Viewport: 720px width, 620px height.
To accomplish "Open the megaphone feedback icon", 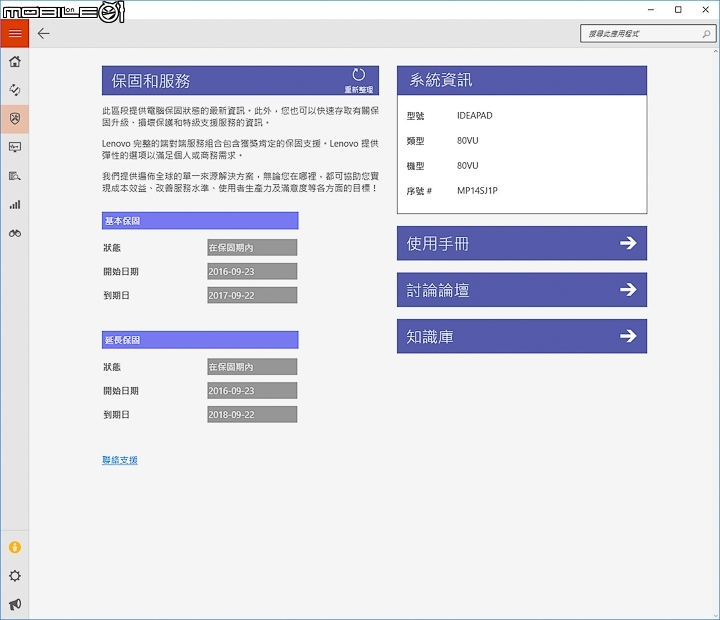I will [x=15, y=604].
